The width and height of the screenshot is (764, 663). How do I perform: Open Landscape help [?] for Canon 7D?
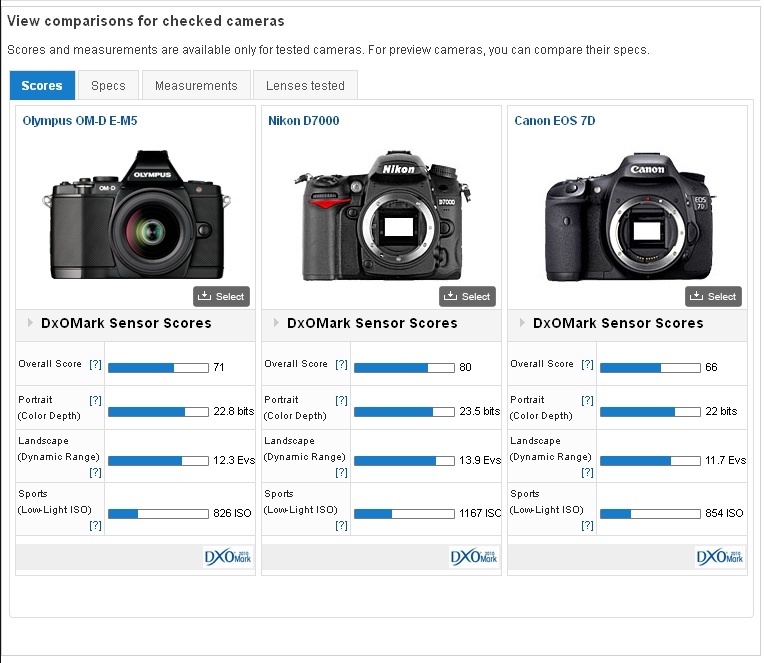[x=588, y=472]
